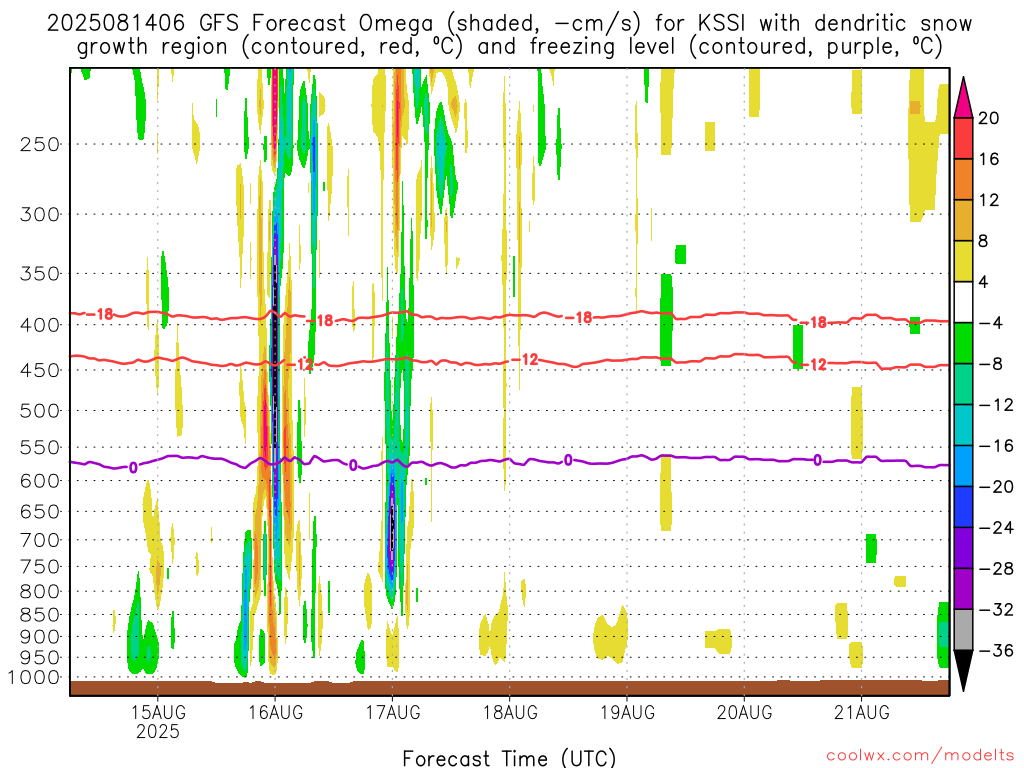Click the first -18 contour label at left
The width and height of the screenshot is (1024, 768).
click(101, 315)
